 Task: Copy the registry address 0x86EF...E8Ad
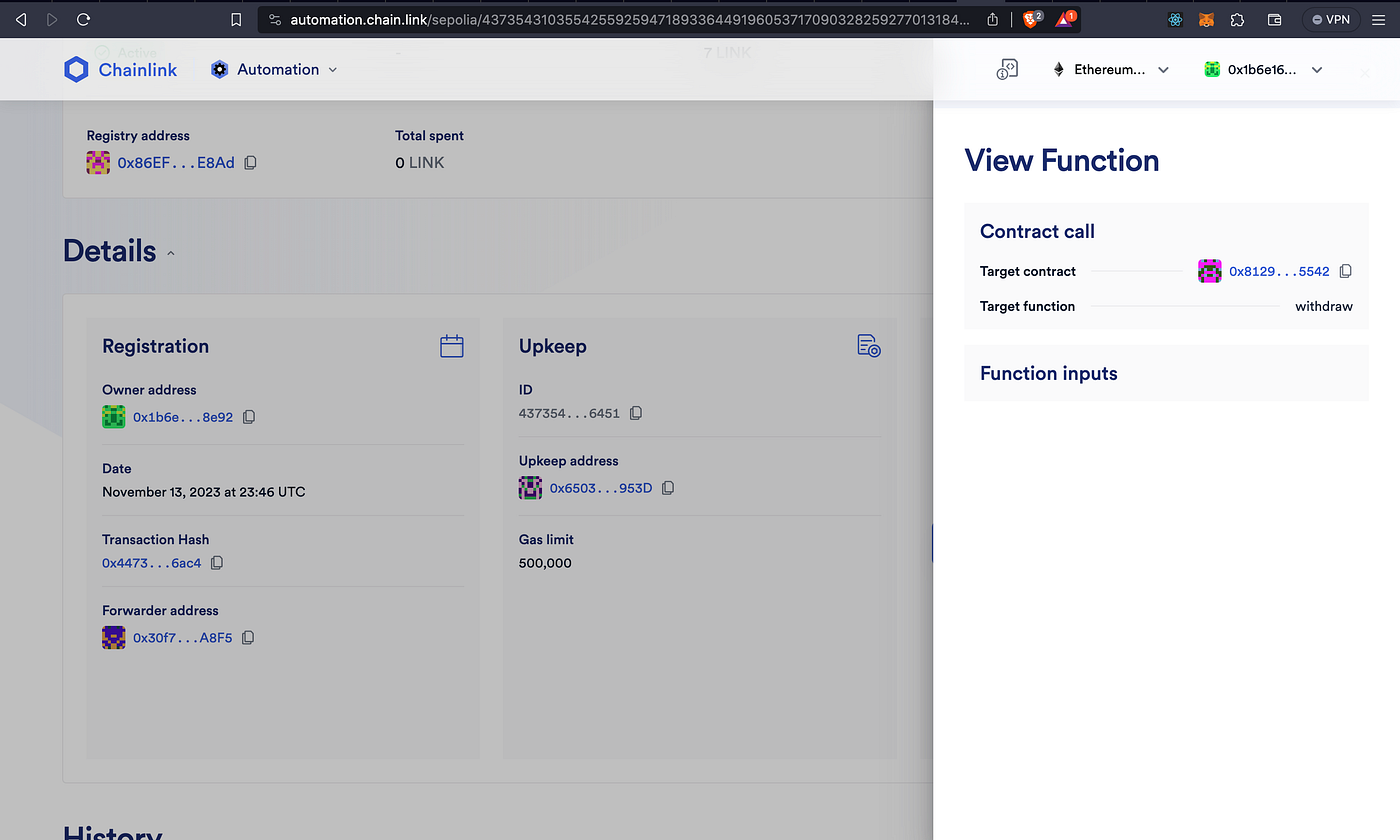[250, 162]
